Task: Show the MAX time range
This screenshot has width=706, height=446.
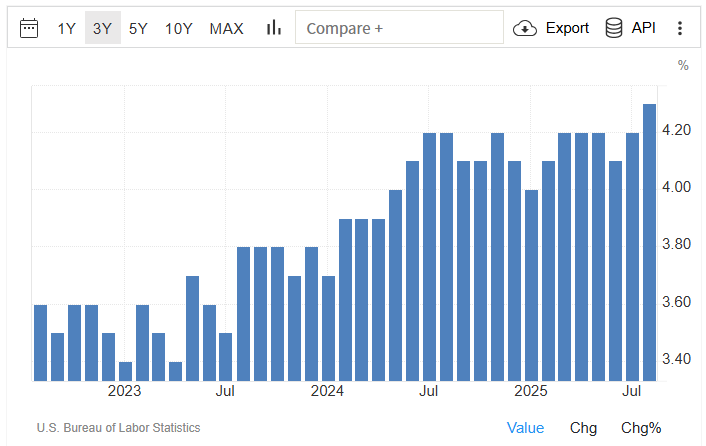Action: [226, 28]
